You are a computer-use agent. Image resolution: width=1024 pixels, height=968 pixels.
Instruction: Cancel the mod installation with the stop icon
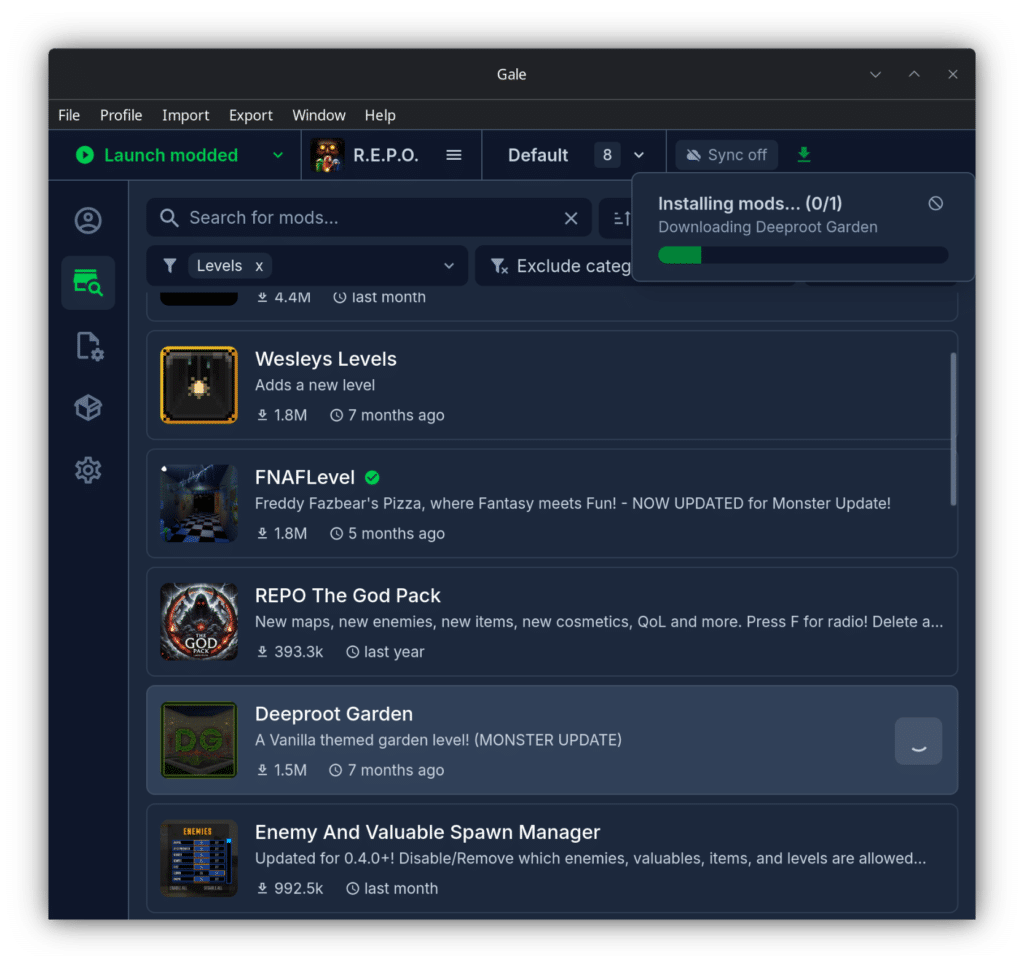[x=936, y=204]
